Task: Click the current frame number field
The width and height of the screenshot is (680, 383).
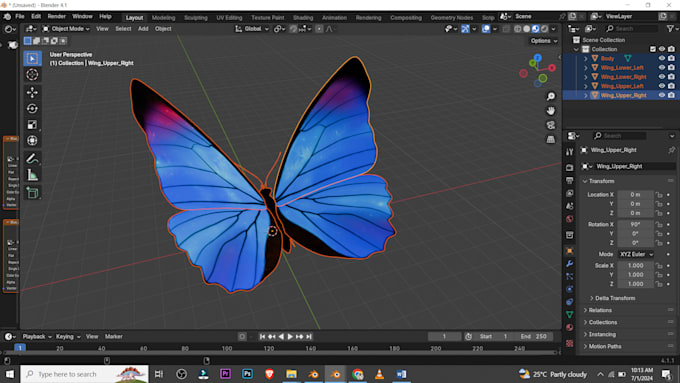Action: pyautogui.click(x=445, y=337)
